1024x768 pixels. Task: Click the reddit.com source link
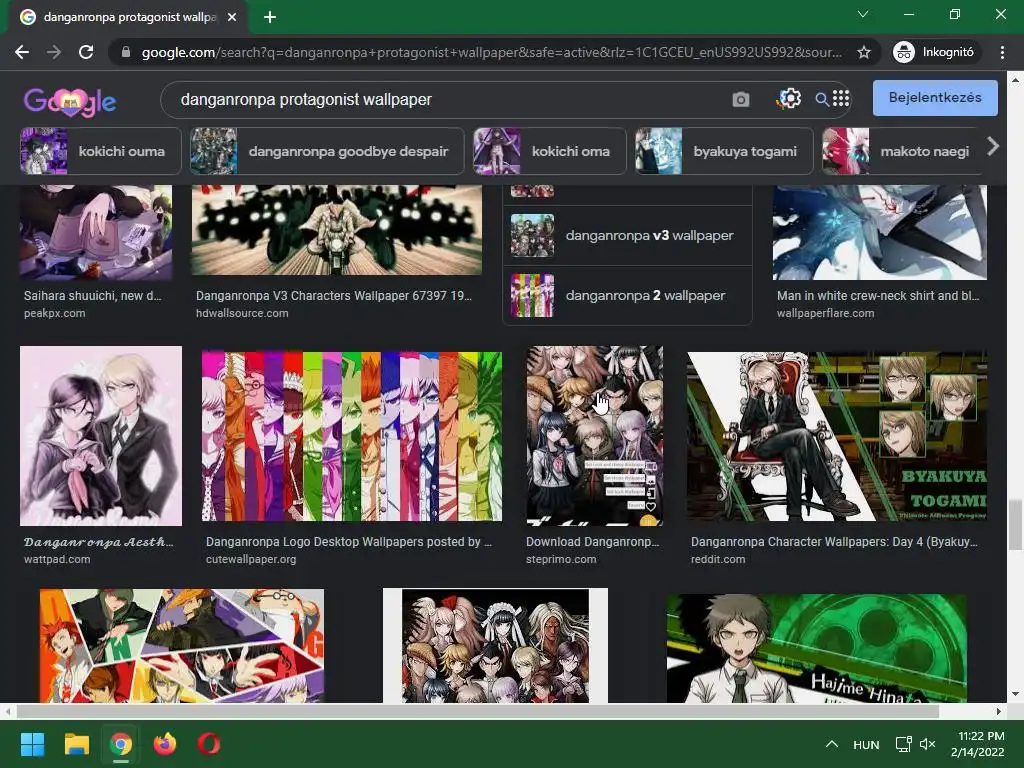coord(718,559)
